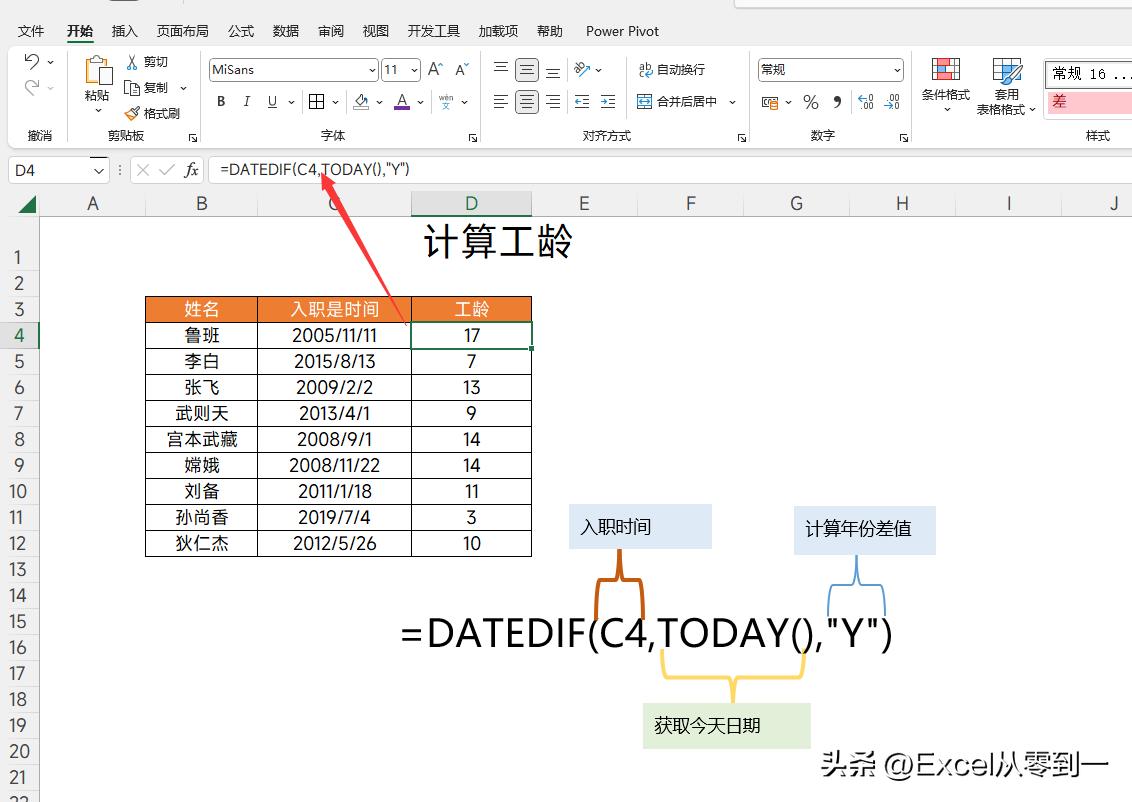Open Conditional Formatting (条件格式)

[x=946, y=86]
